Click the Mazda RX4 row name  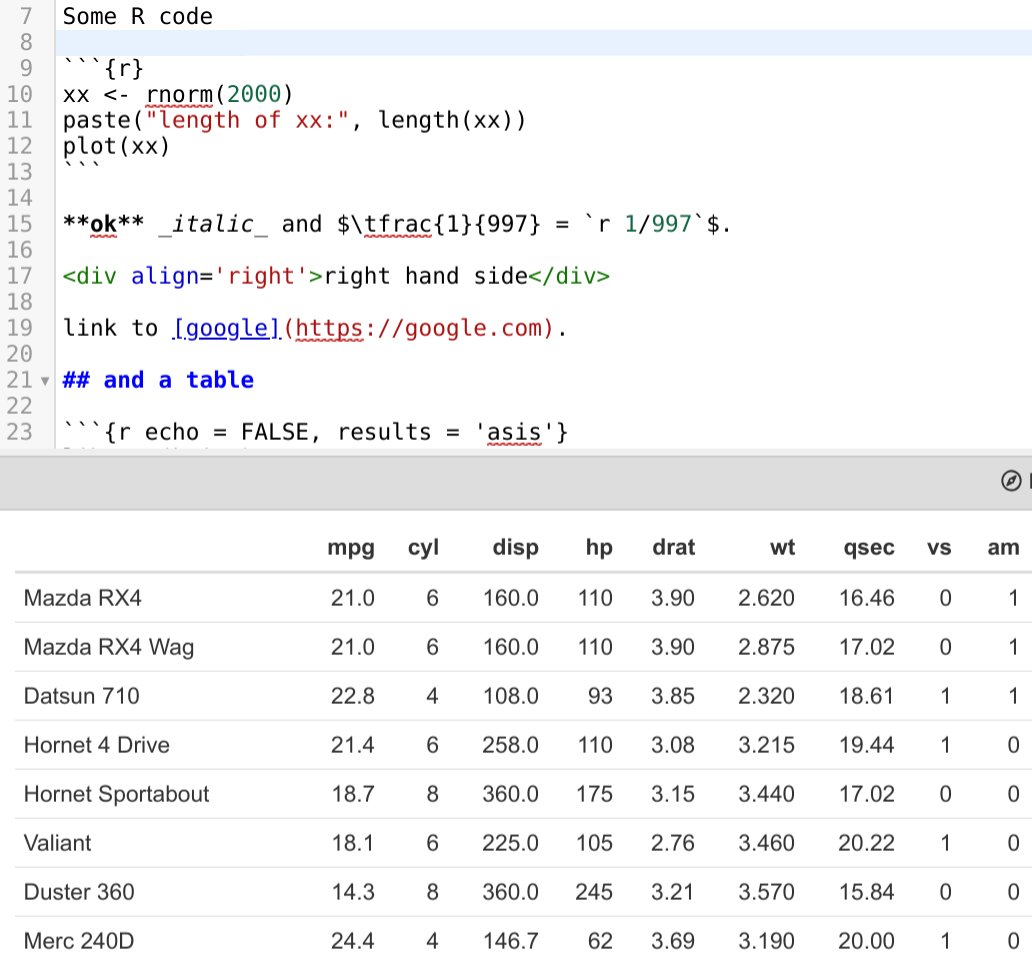click(82, 597)
